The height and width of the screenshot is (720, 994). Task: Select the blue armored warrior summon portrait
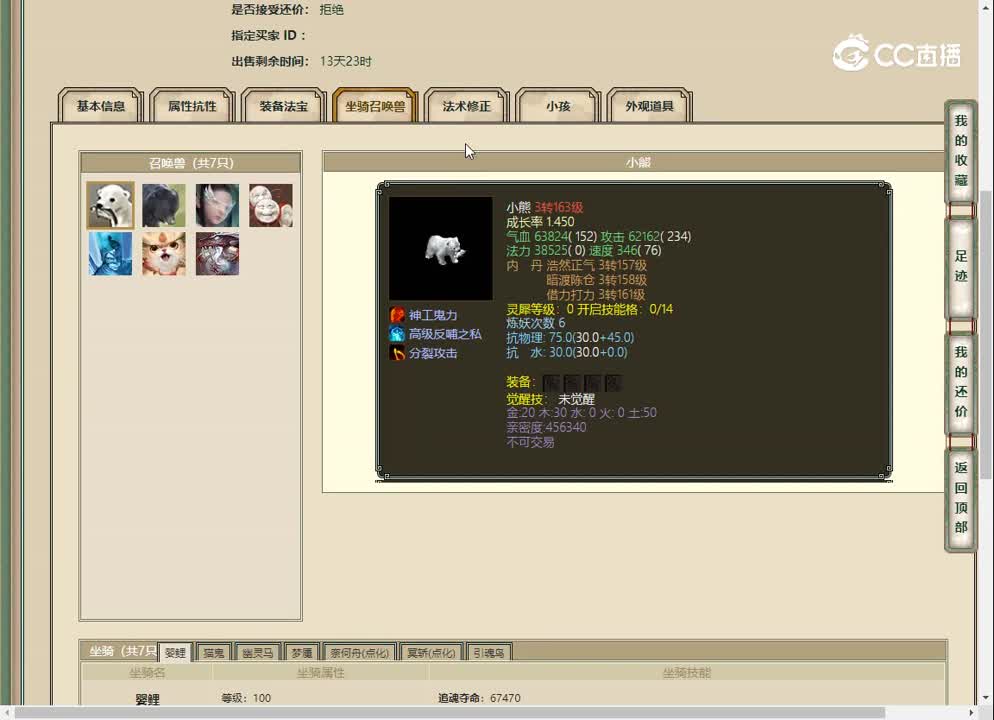point(110,254)
